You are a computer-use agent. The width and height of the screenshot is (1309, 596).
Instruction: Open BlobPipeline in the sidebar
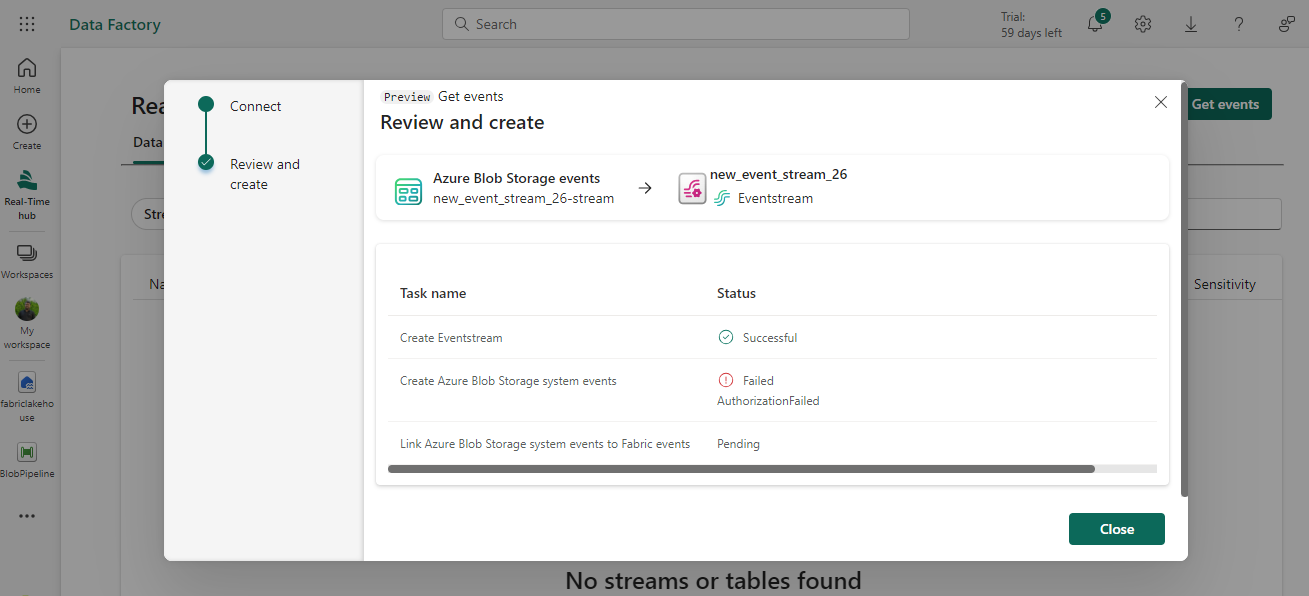(27, 461)
